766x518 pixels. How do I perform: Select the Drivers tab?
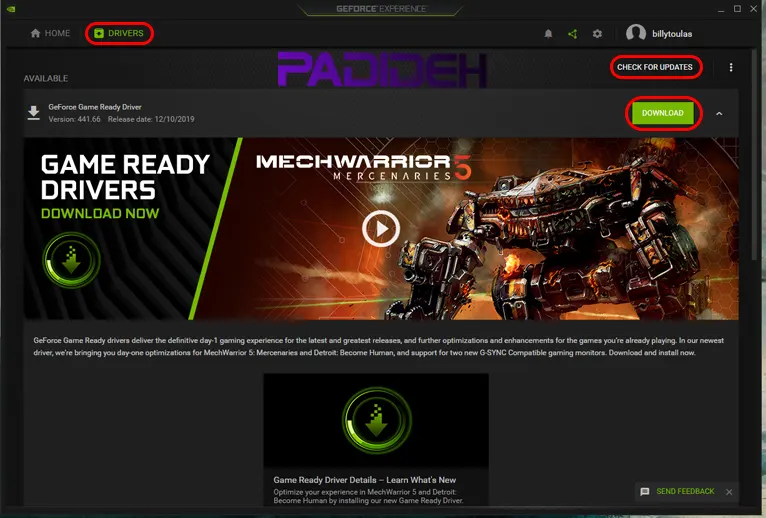tap(119, 33)
